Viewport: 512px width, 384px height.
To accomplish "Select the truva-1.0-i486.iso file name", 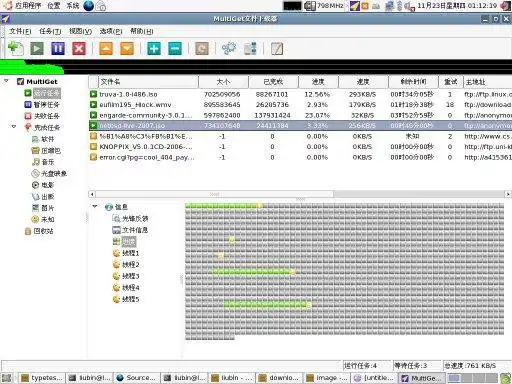I will click(128, 94).
